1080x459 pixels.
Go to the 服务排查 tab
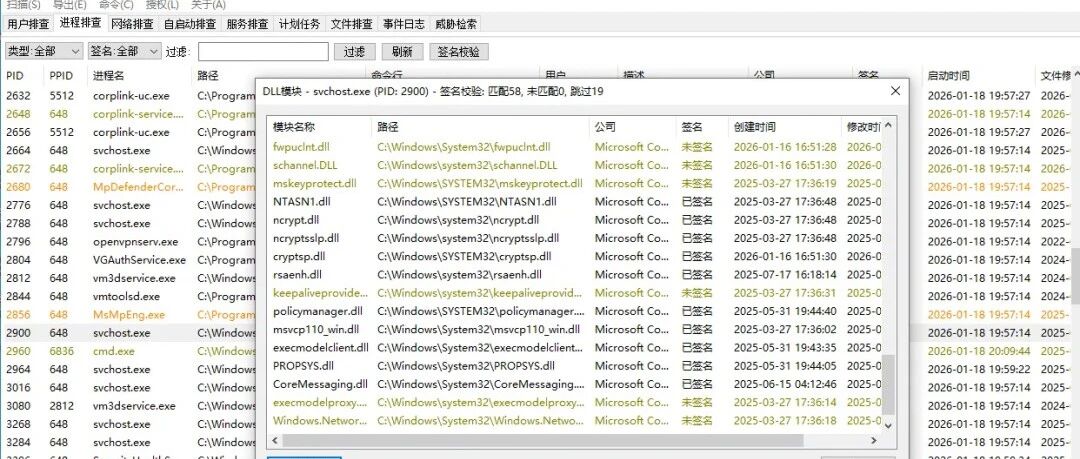point(247,24)
